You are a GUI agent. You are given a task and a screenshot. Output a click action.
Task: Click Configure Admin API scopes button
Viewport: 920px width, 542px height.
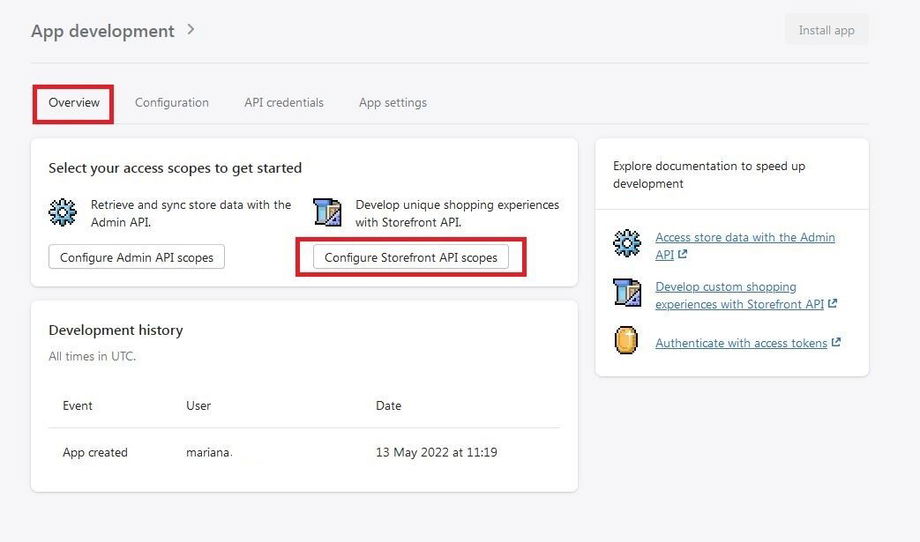137,257
